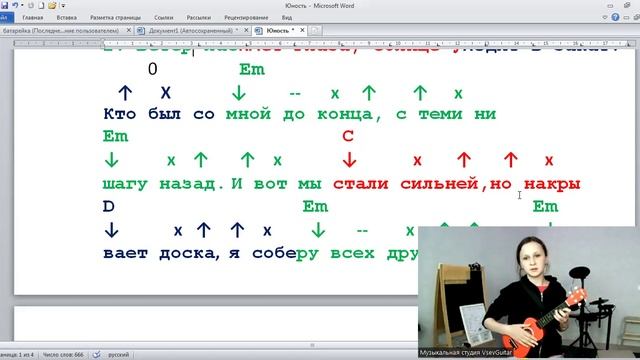Click the word 'конца,' in the lyrics
Viewport: 640px width, 360px height.
(349, 114)
